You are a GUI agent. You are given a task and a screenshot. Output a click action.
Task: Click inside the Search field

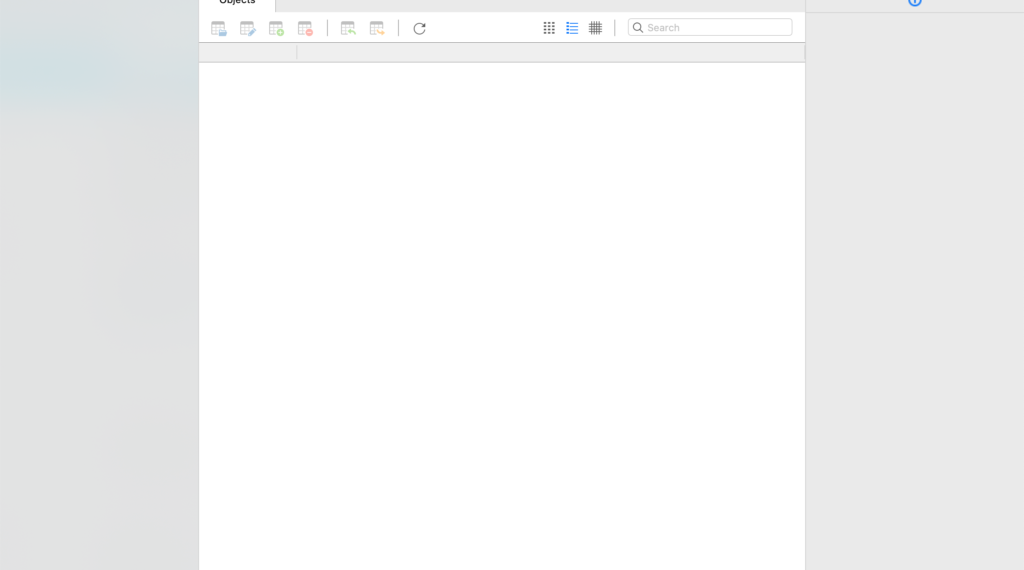[715, 28]
